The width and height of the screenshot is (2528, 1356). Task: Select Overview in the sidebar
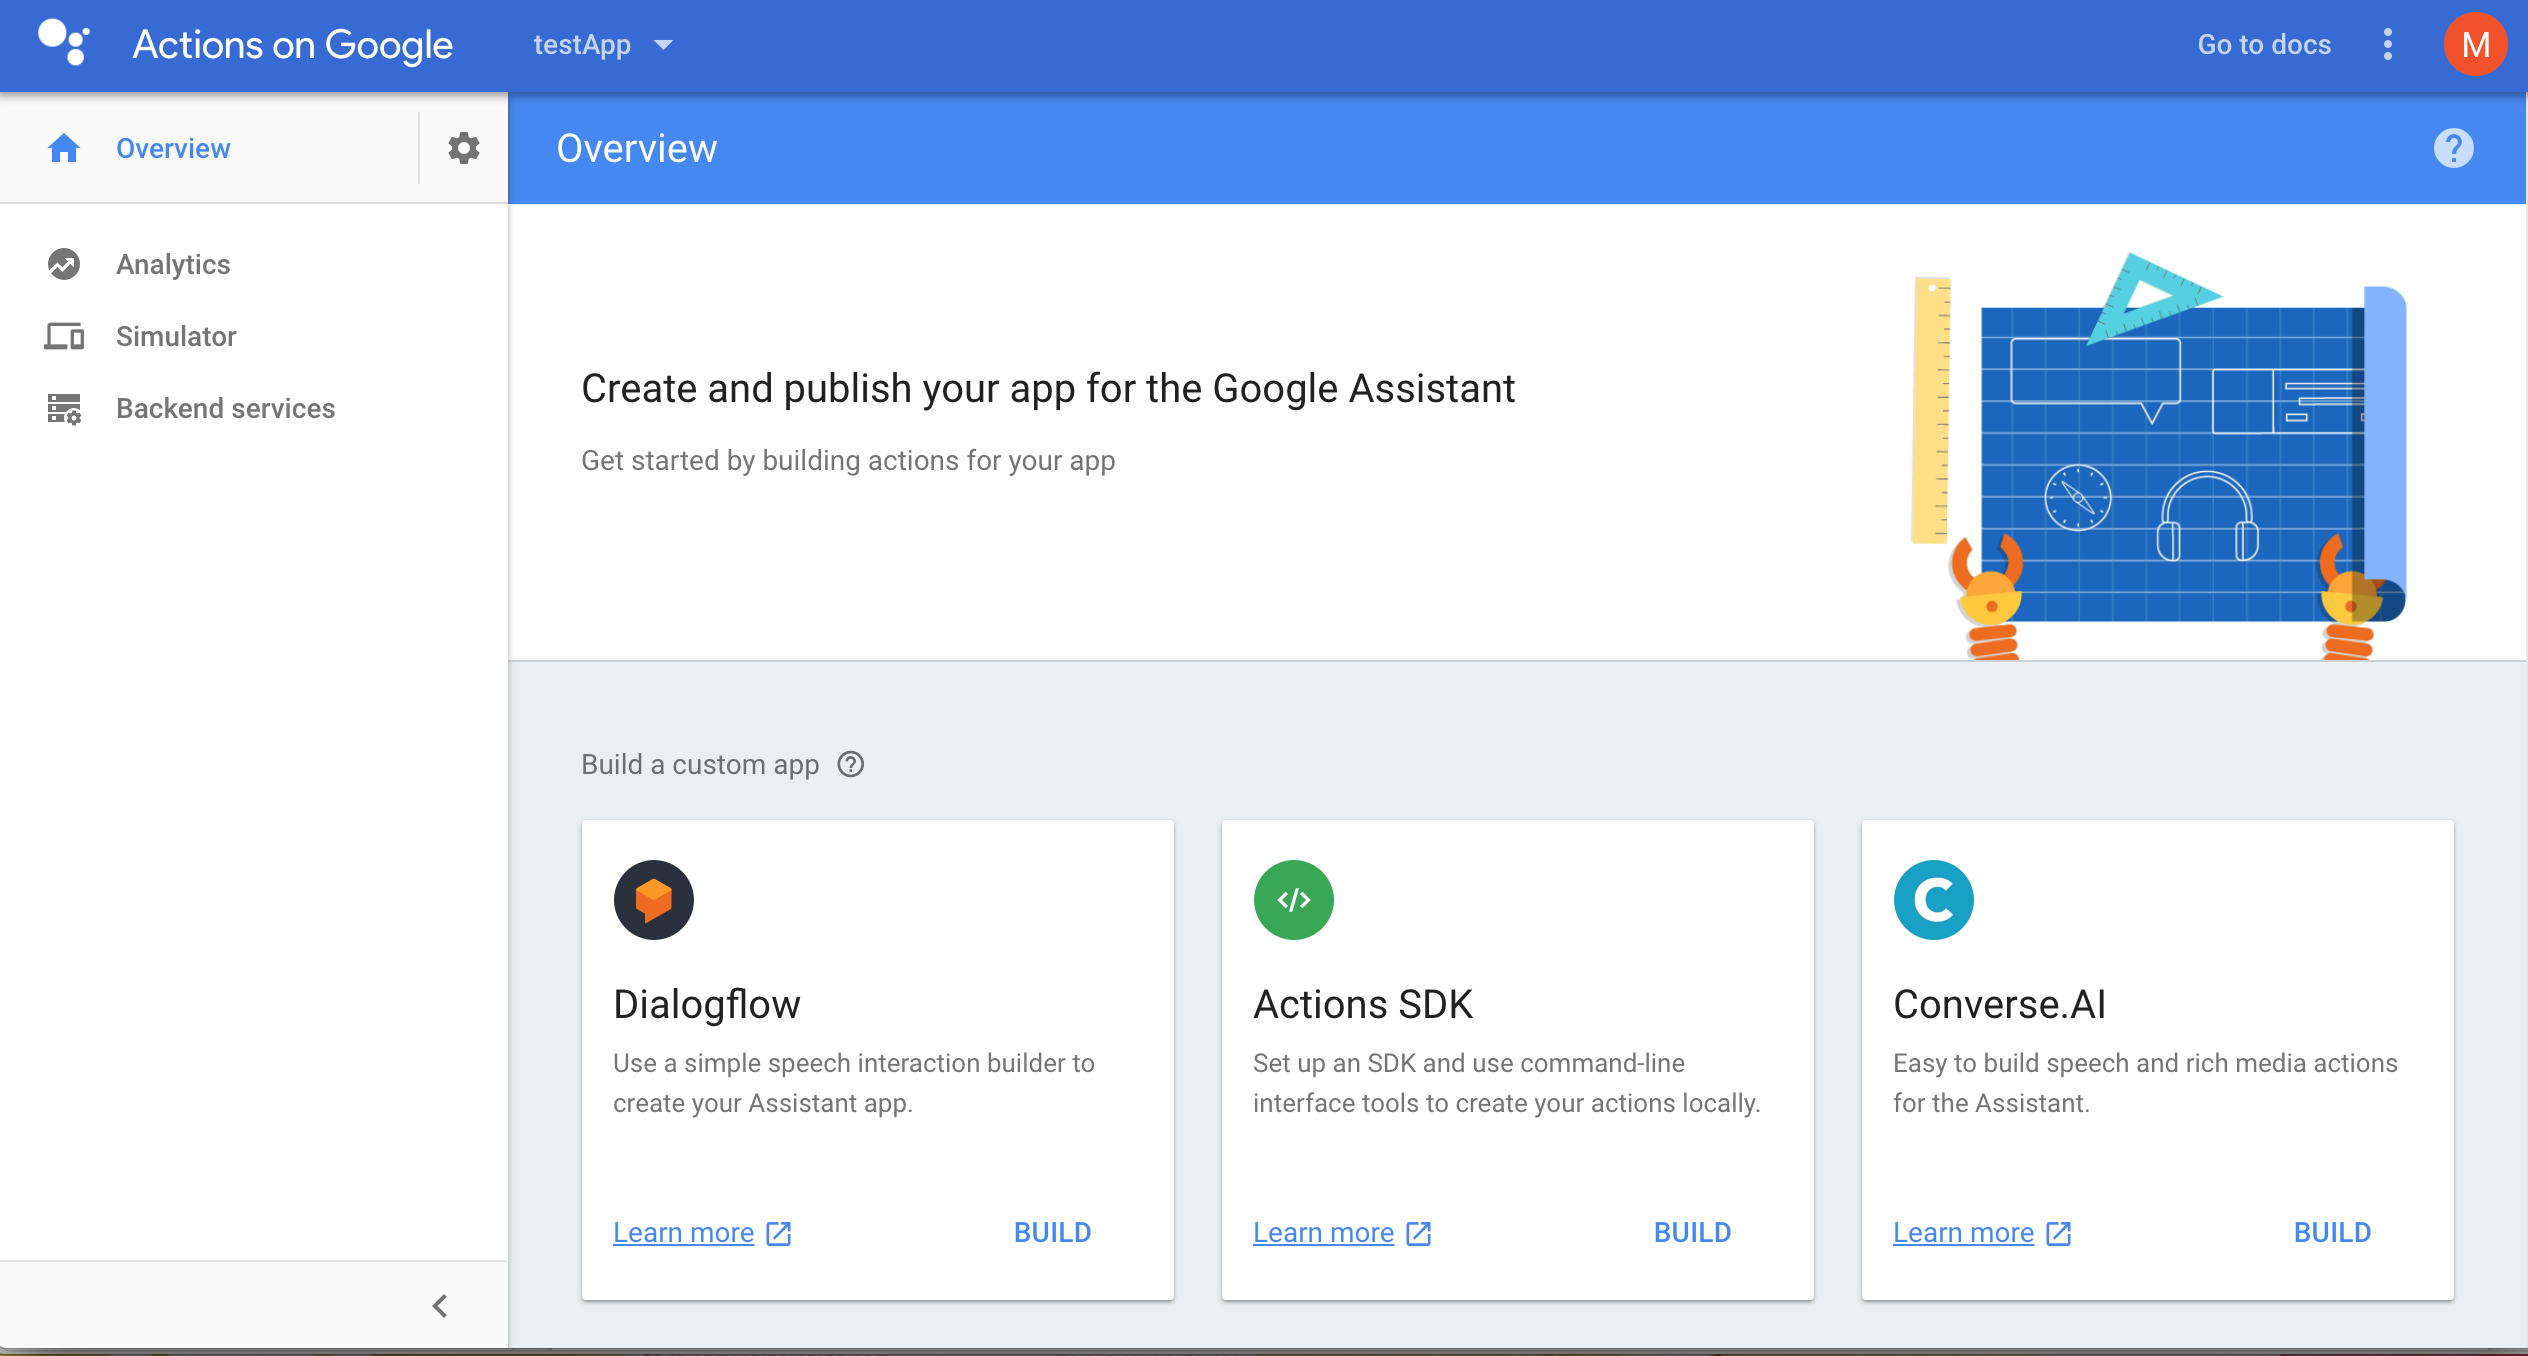point(173,148)
